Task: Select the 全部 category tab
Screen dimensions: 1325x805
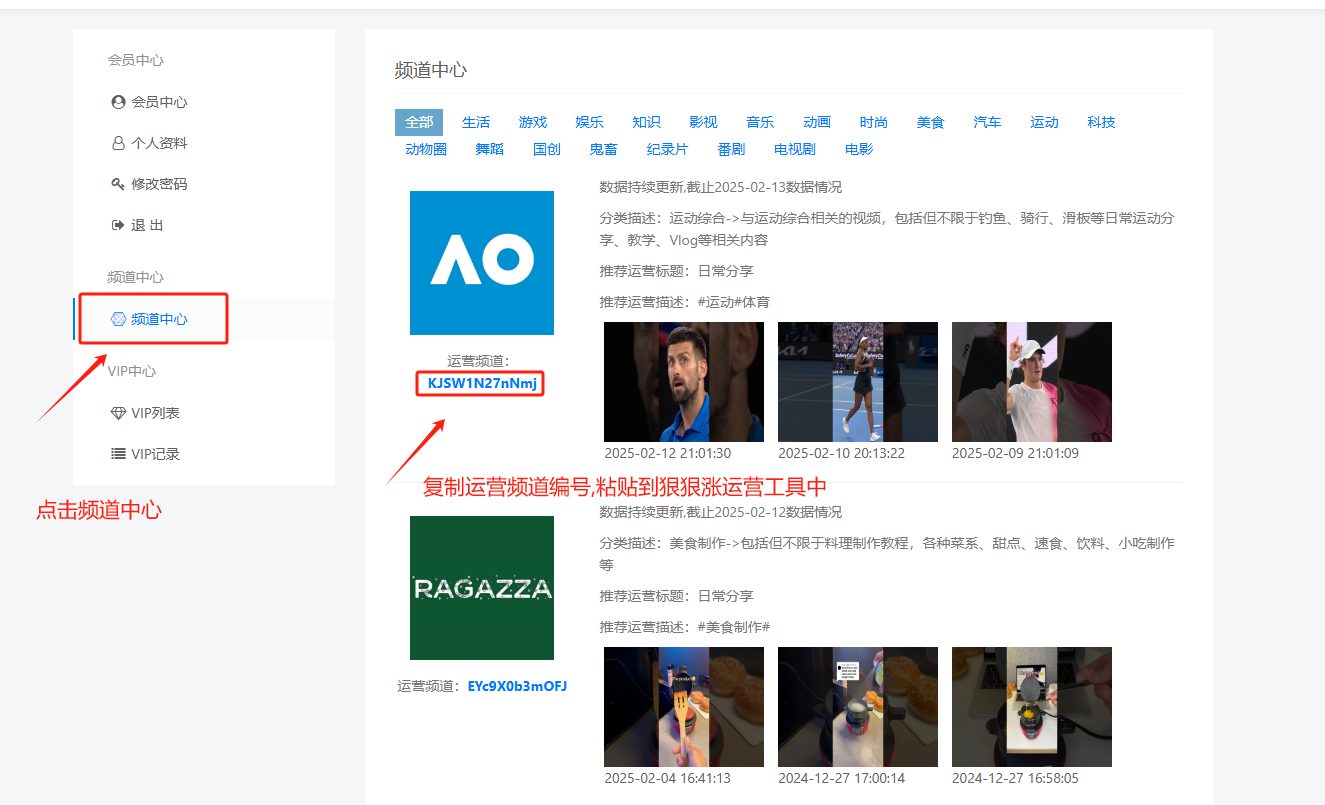Action: click(419, 122)
